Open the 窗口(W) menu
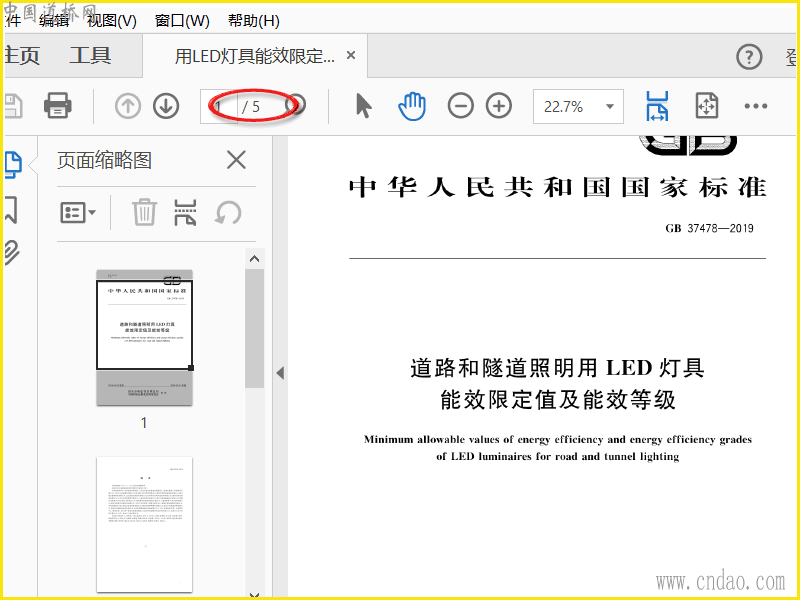Viewport: 800px width, 600px height. click(182, 21)
